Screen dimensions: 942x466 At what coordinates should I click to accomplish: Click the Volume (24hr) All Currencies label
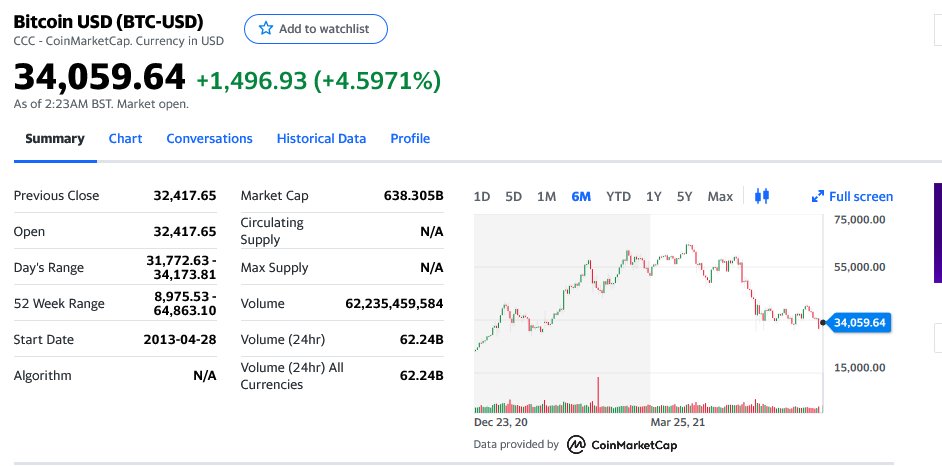tap(292, 375)
